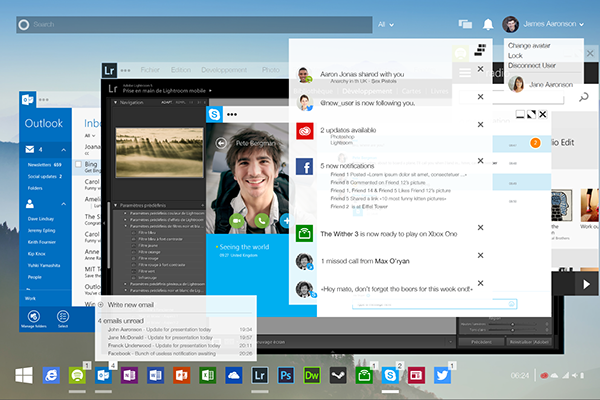This screenshot has width=600, height=400.
Task: Open the task view windows icon
Action: pos(465,24)
